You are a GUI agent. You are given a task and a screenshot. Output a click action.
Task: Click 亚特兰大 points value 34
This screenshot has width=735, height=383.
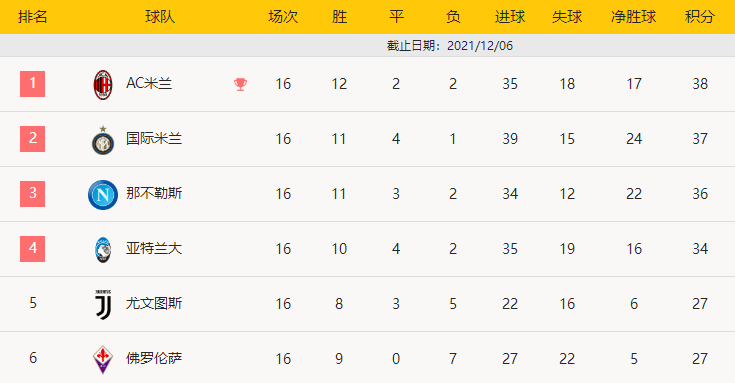700,248
